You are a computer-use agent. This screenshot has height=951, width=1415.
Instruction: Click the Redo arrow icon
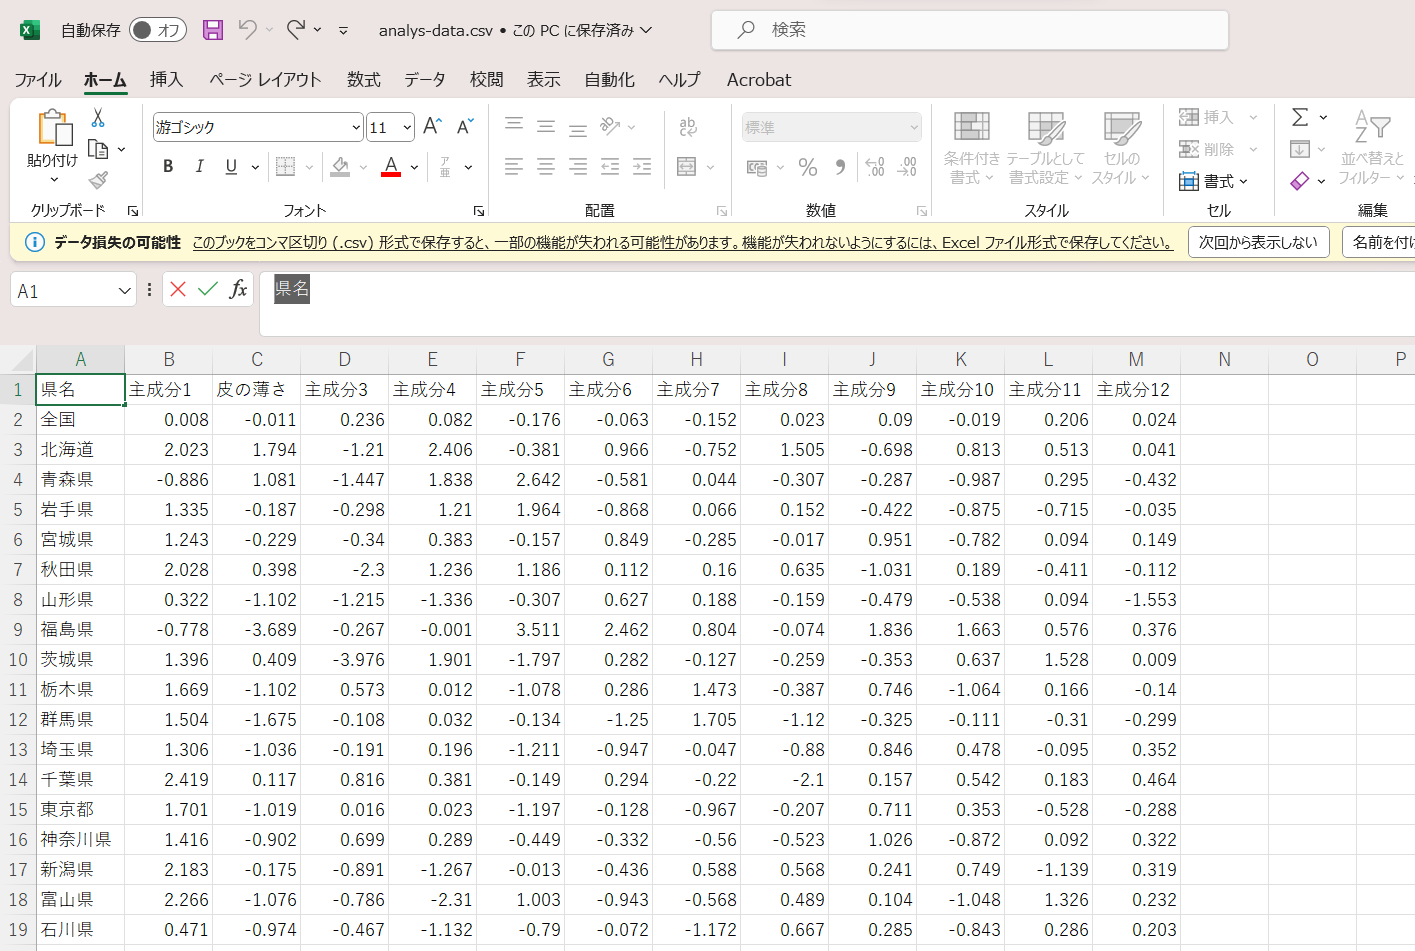[x=296, y=30]
